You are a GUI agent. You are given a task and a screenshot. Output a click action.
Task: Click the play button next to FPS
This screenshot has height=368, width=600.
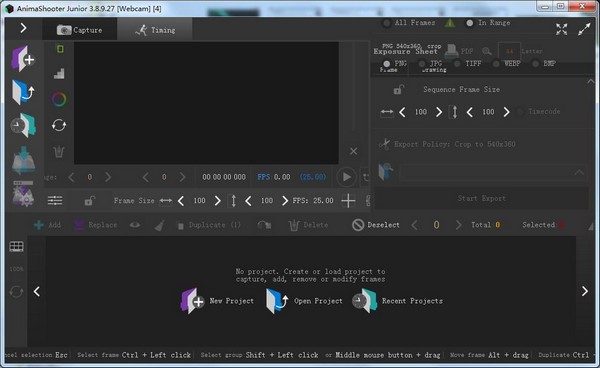click(346, 177)
